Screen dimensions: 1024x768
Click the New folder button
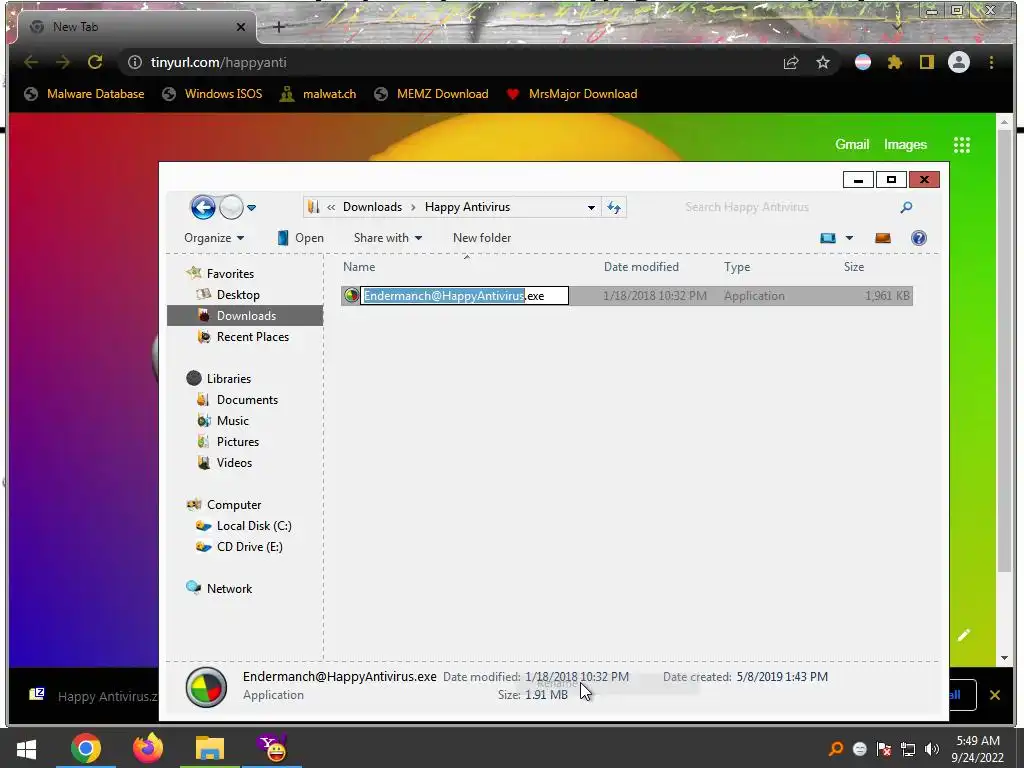[482, 238]
